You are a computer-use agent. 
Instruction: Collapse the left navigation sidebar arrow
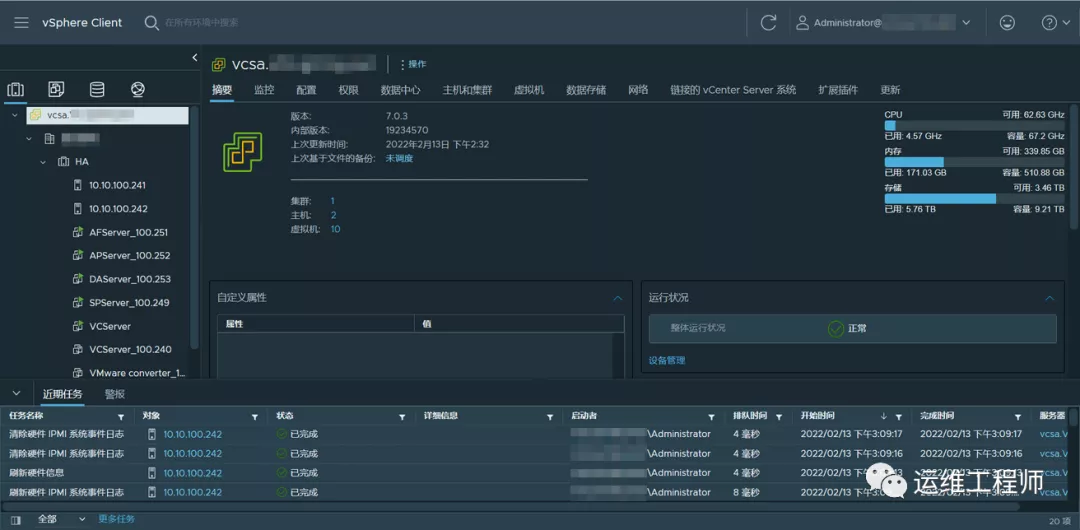[x=195, y=59]
